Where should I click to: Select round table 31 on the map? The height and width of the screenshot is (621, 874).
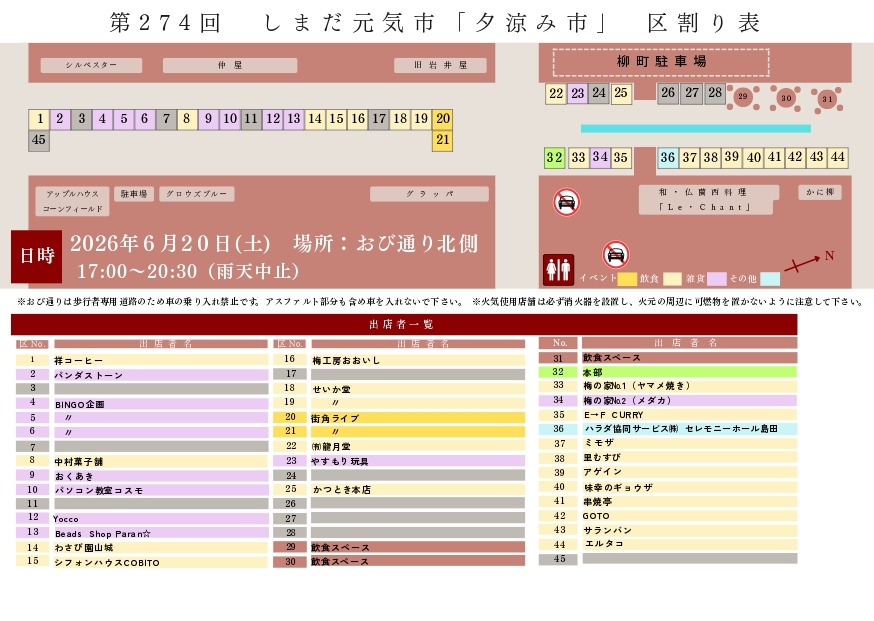pyautogui.click(x=827, y=100)
